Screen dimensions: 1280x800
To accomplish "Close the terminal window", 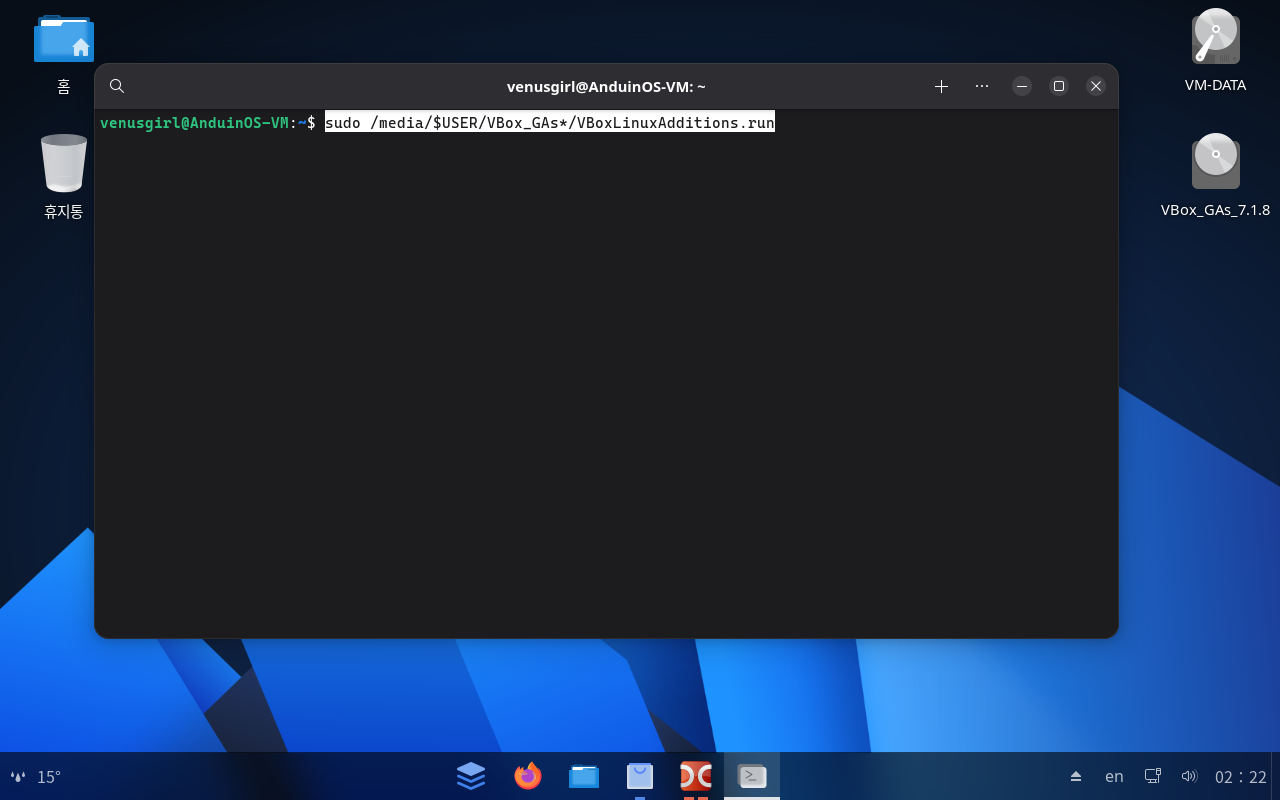I will 1096,86.
